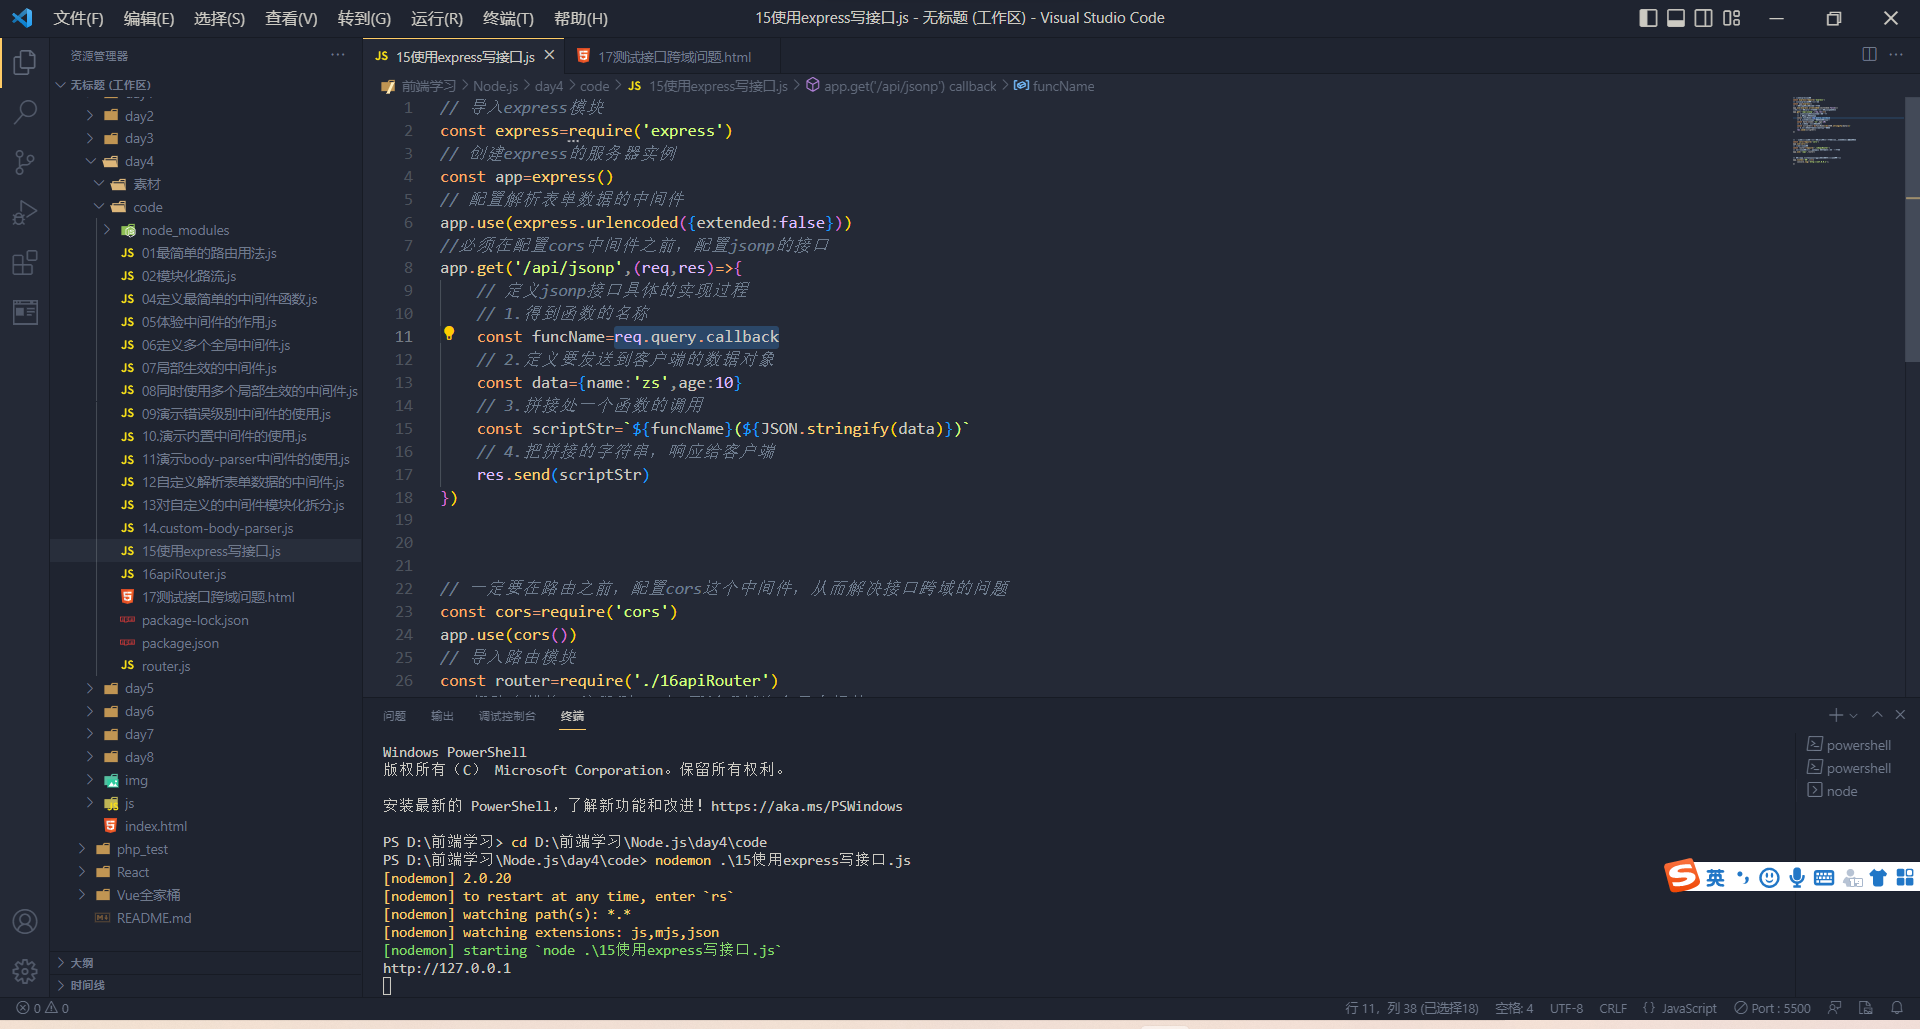This screenshot has width=1920, height=1029.
Task: Open the 运行 menu
Action: (436, 18)
